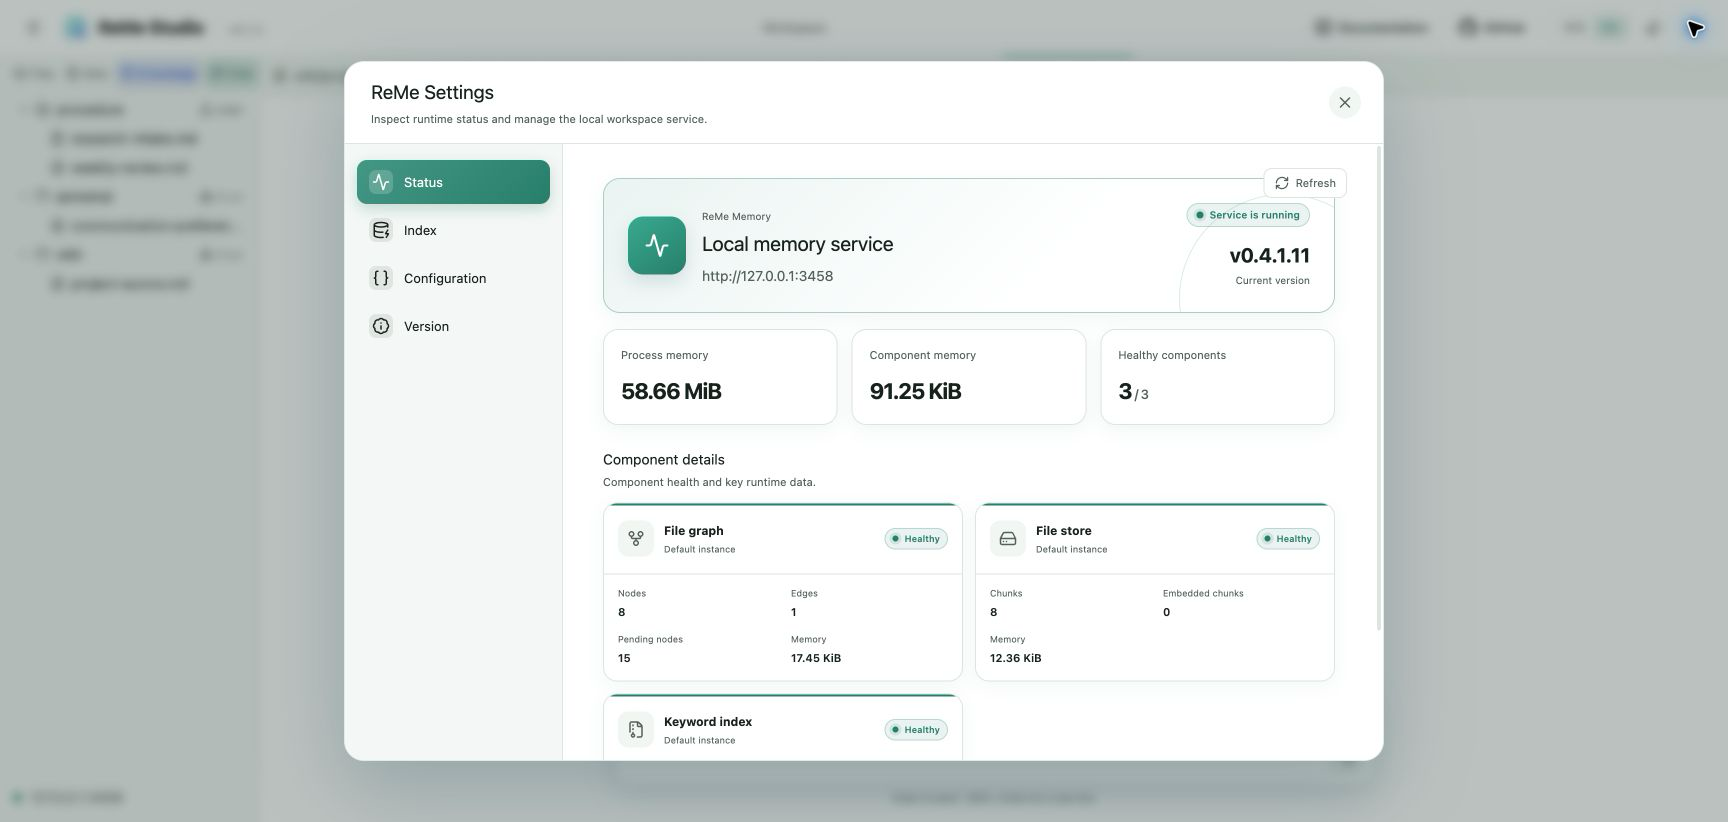Viewport: 1728px width, 822px height.
Task: Click the Keyword index document icon
Action: (636, 730)
